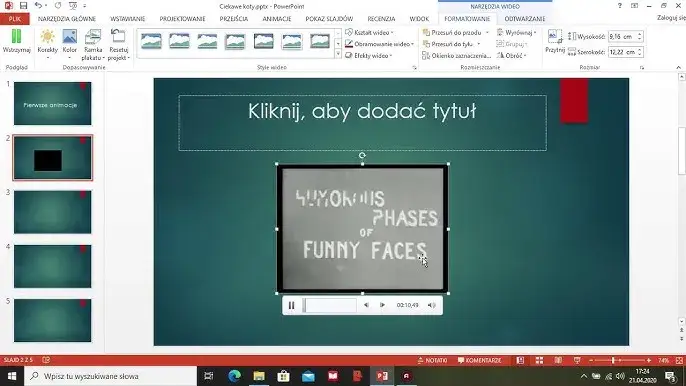
Task: Click NOTATKI notes button in status bar
Action: point(432,360)
